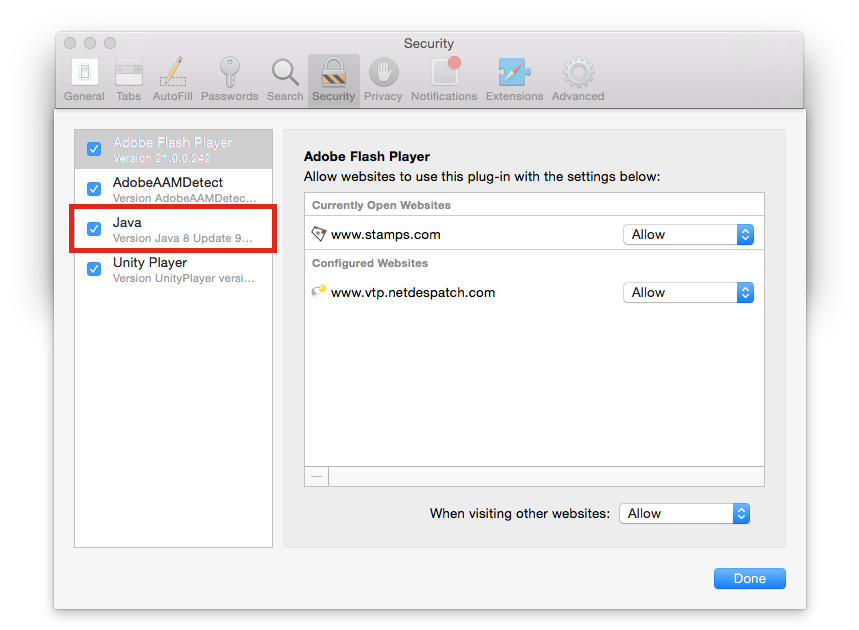Toggle the Unity Player checkbox

click(94, 269)
